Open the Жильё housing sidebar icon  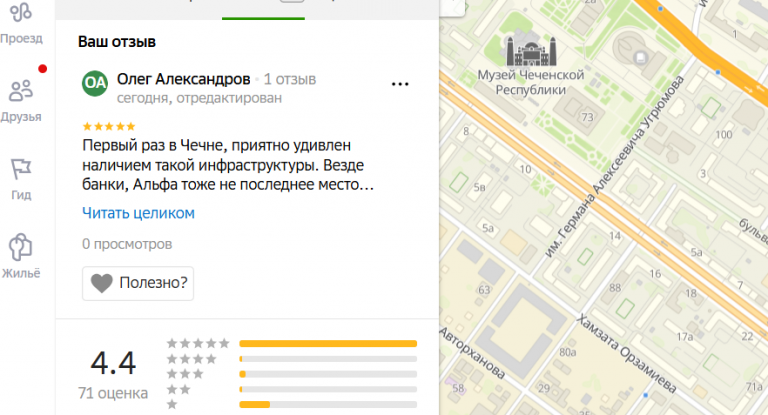21,246
